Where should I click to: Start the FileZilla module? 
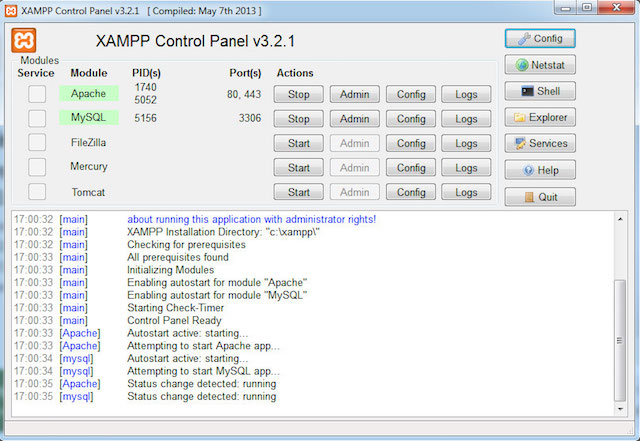point(298,143)
